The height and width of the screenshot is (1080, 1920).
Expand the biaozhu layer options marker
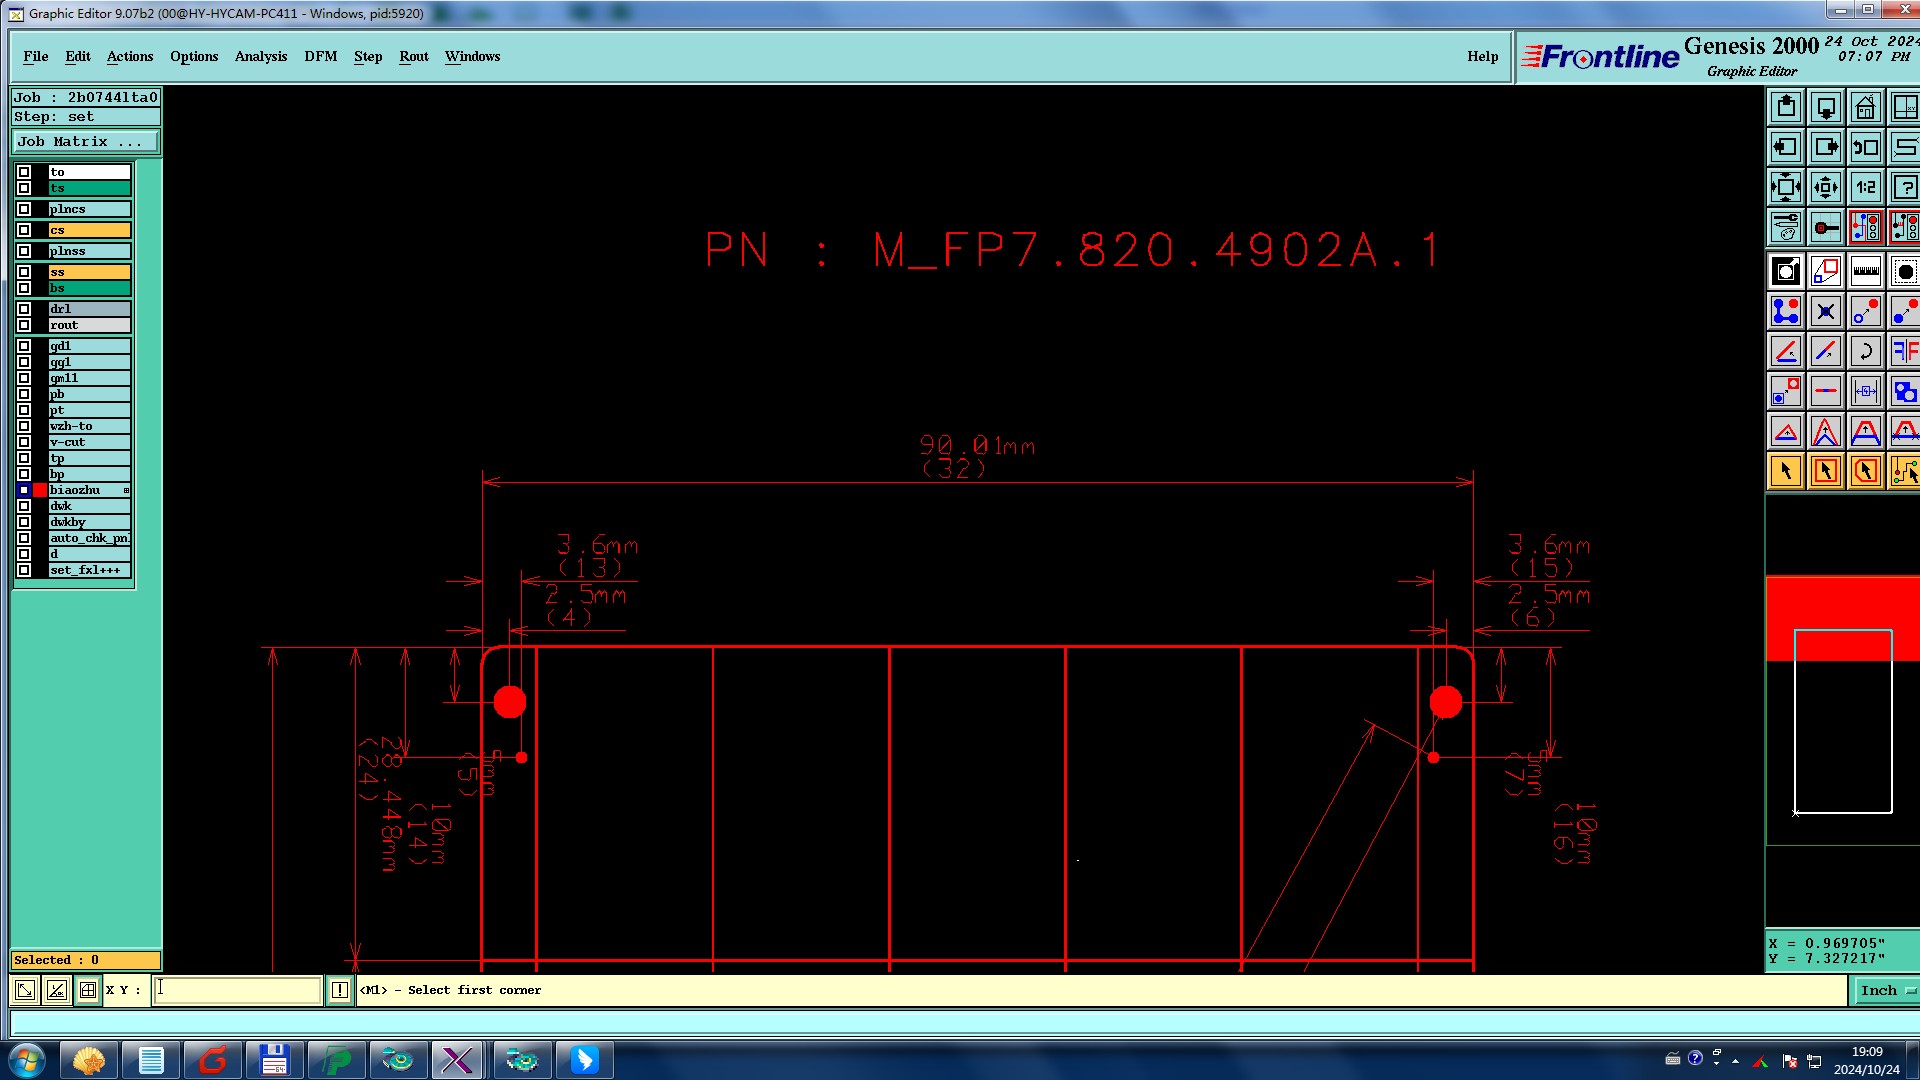coord(126,490)
